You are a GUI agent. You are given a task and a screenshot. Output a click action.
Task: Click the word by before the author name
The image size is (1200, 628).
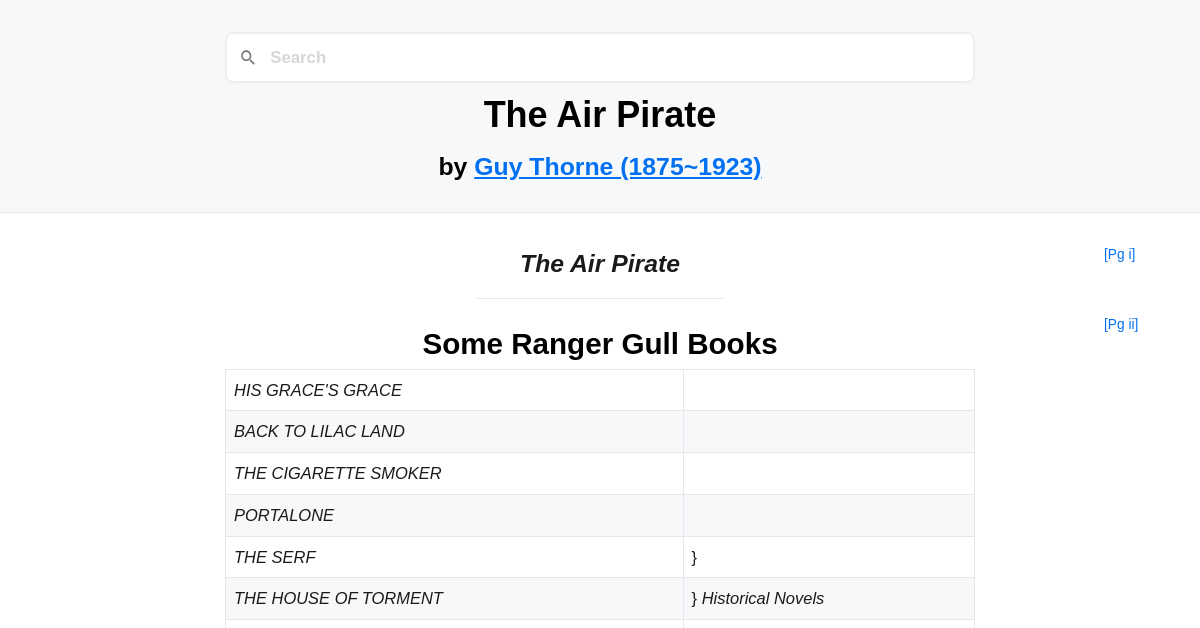(453, 166)
